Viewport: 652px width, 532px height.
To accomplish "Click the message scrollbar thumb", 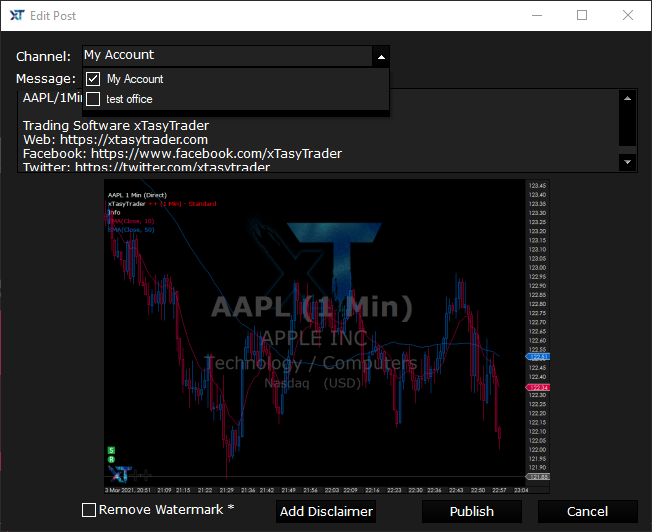I will pos(627,125).
